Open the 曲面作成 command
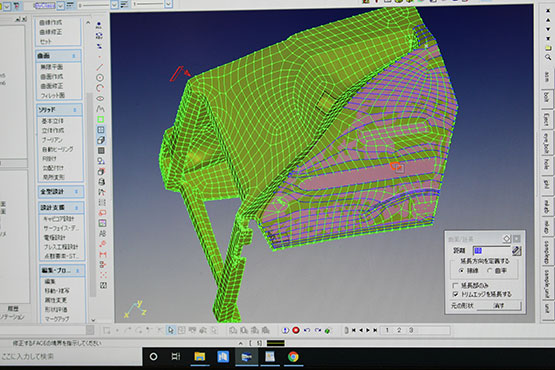Viewport: 555px width, 370px height. coord(52,76)
